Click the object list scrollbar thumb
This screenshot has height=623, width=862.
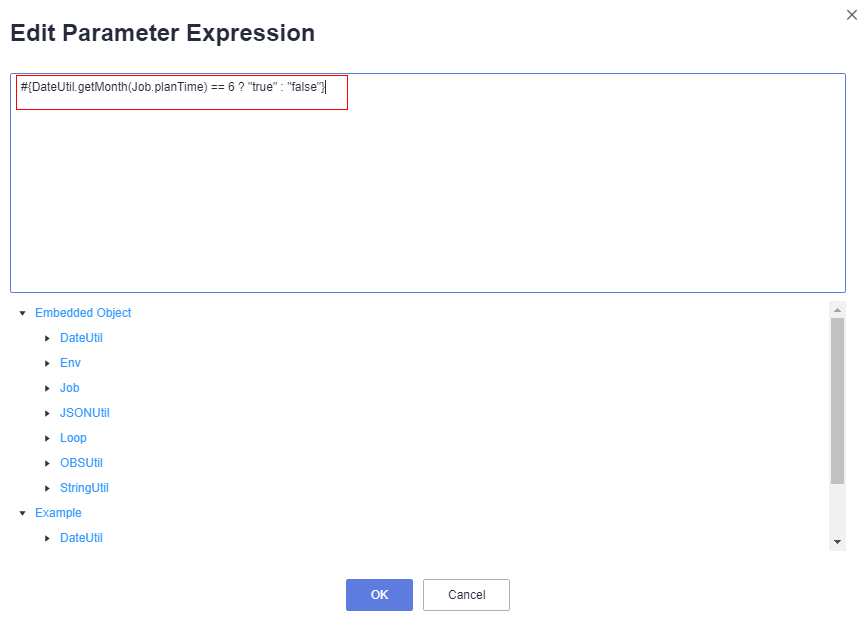(837, 400)
